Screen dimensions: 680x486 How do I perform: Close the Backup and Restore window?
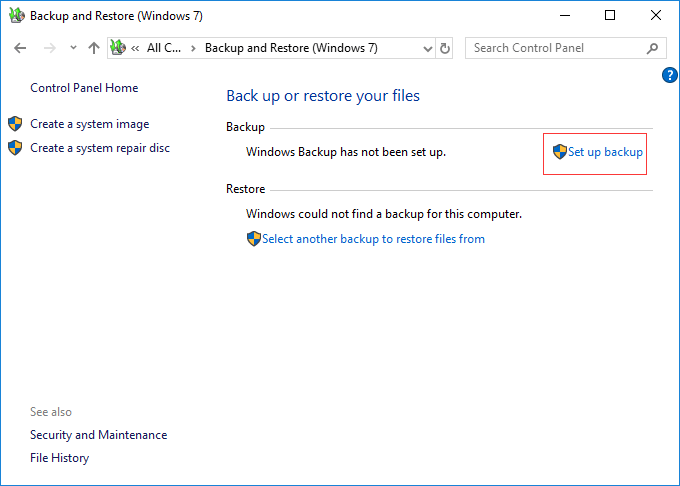[656, 16]
